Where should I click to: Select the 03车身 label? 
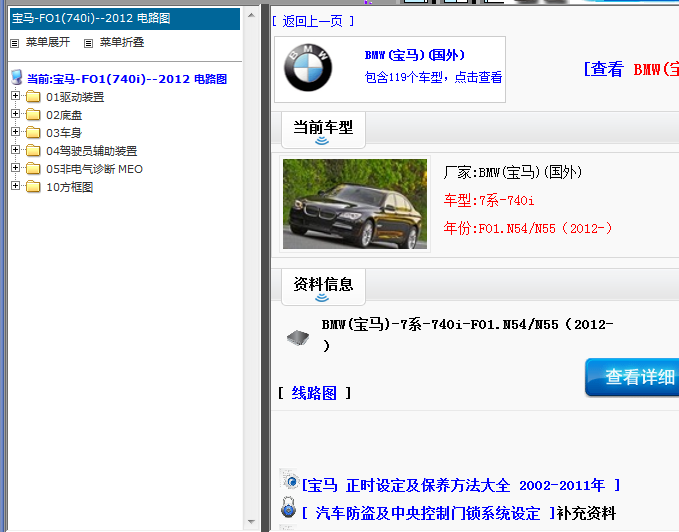click(x=64, y=133)
